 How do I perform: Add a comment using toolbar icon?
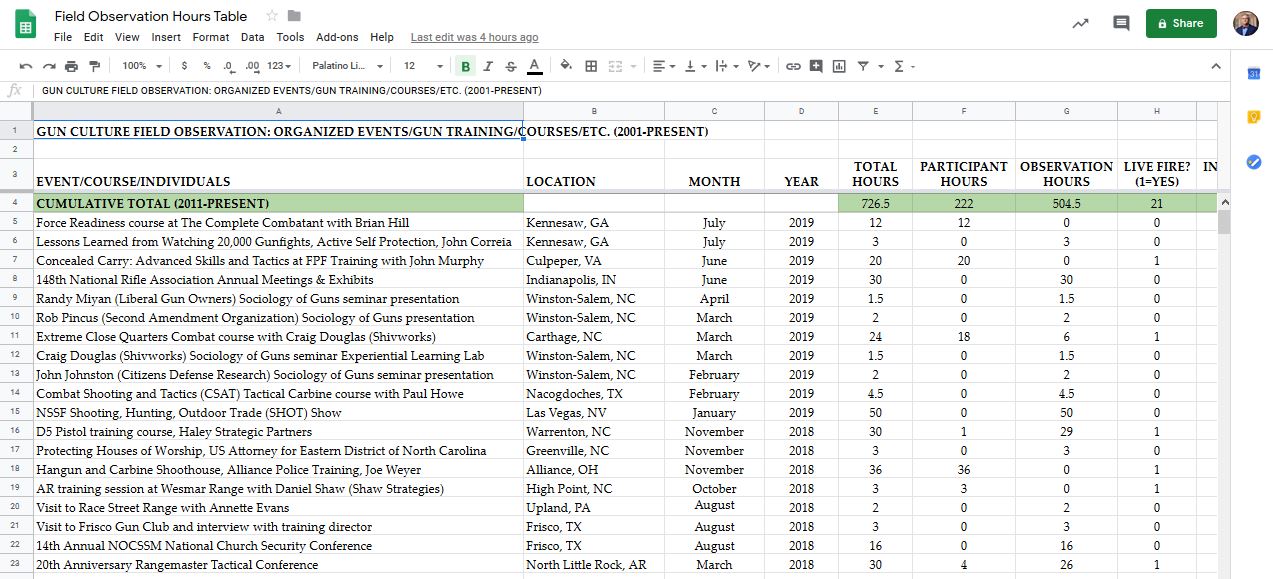pyautogui.click(x=816, y=66)
